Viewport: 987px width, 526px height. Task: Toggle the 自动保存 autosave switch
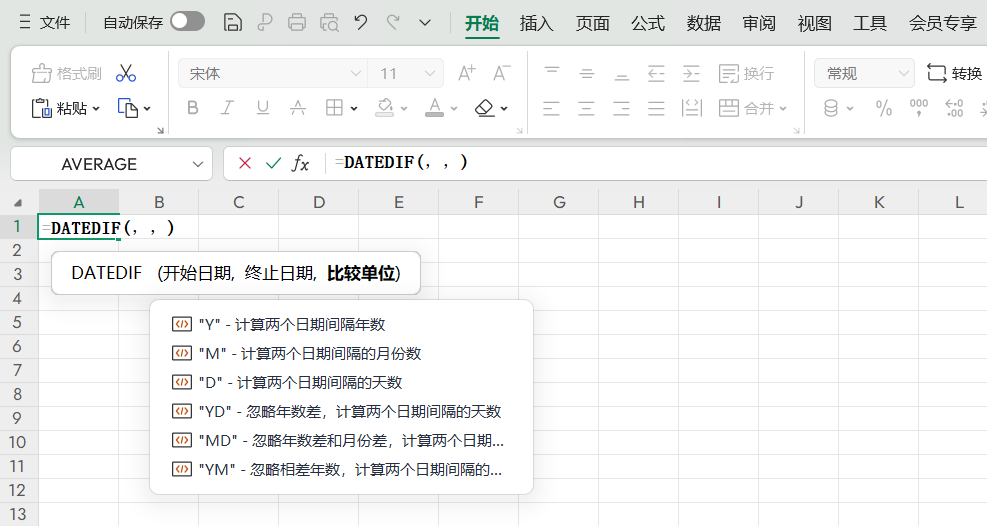(187, 22)
